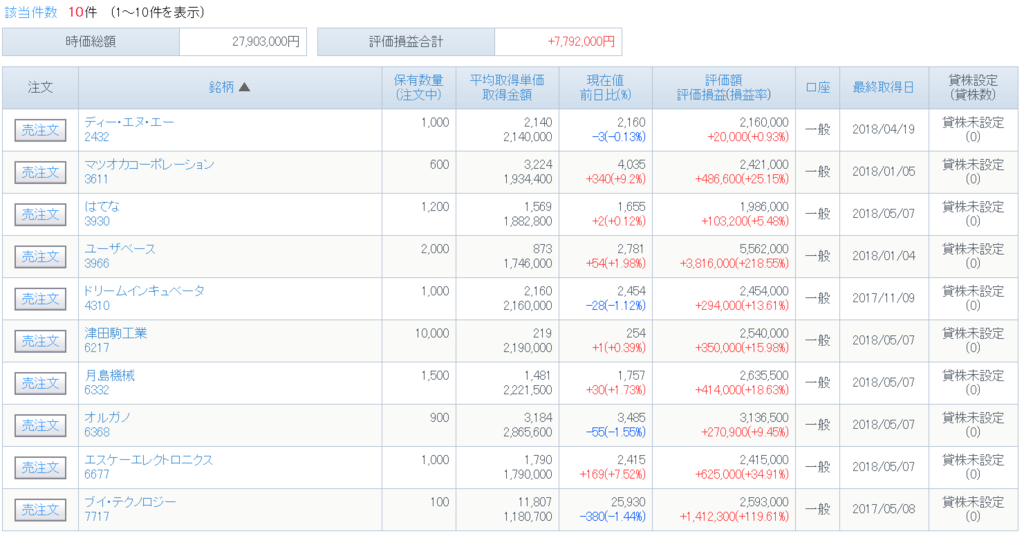Click stock code 3966
1024x536 pixels.
[x=97, y=264]
